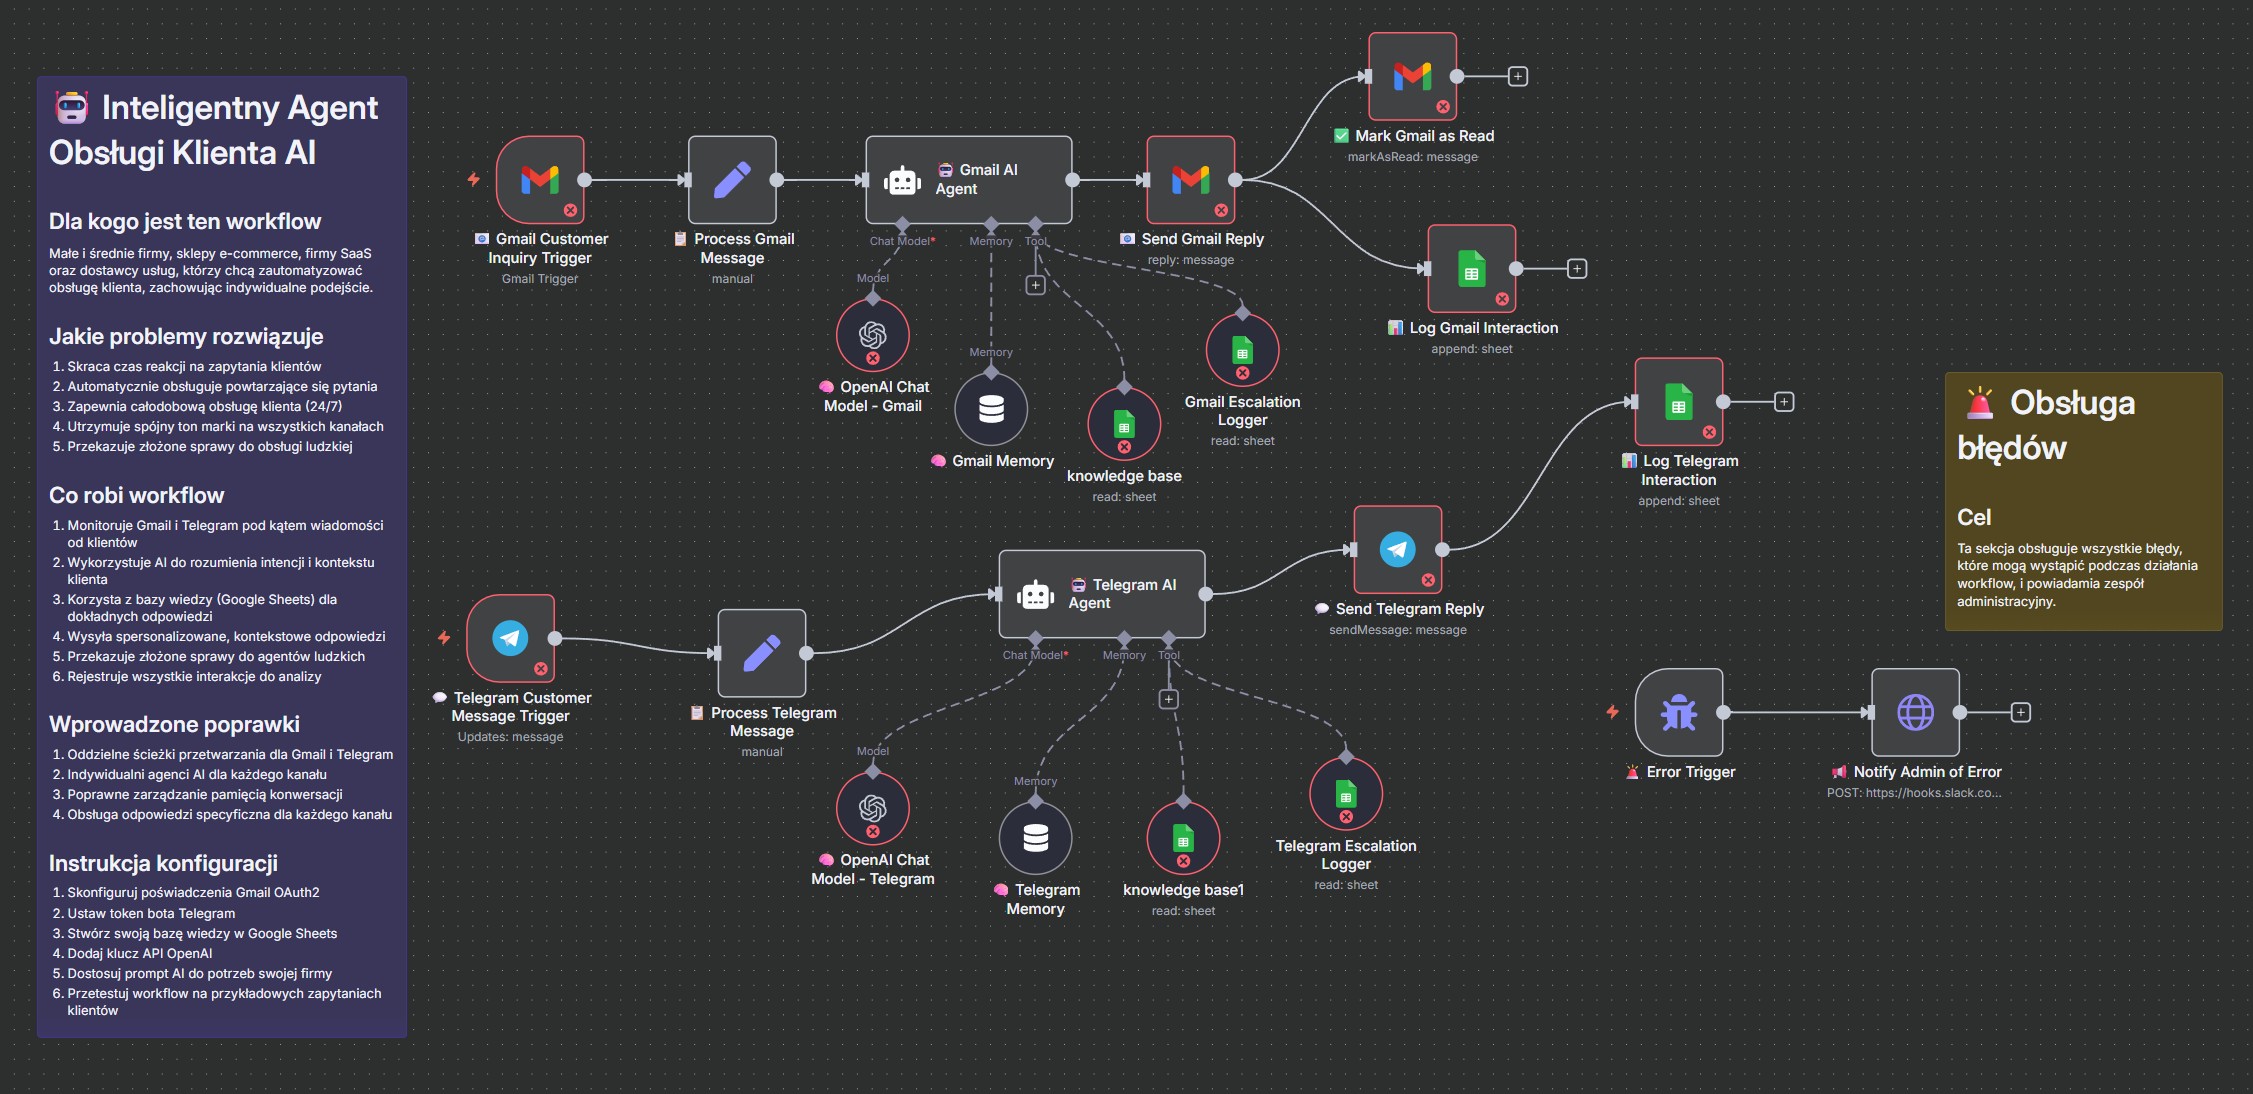The width and height of the screenshot is (2253, 1094).
Task: Click the Send Gmail Reply output connector
Action: coord(1235,180)
